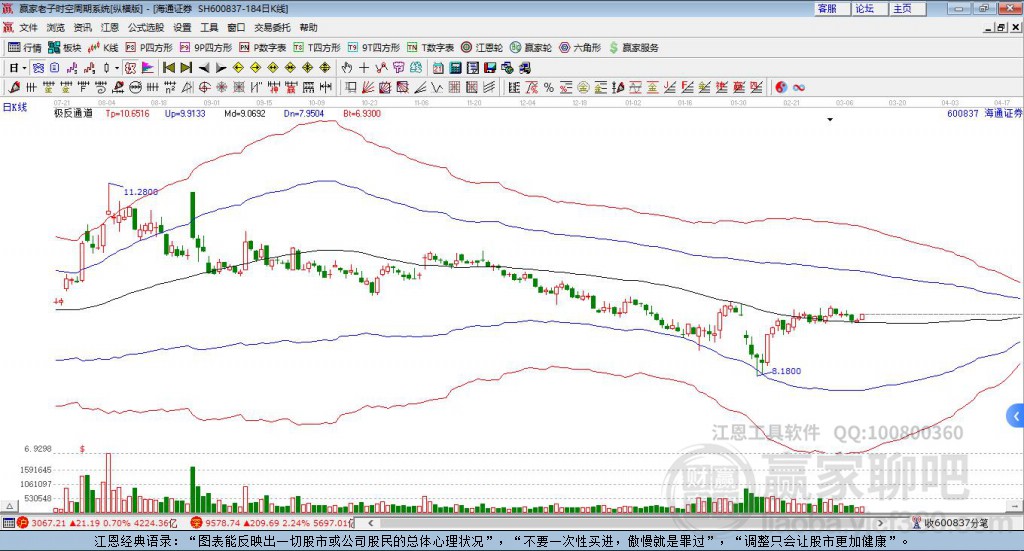This screenshot has height=551, width=1024.
Task: Click the blue infinity symbol icon
Action: tap(799, 87)
